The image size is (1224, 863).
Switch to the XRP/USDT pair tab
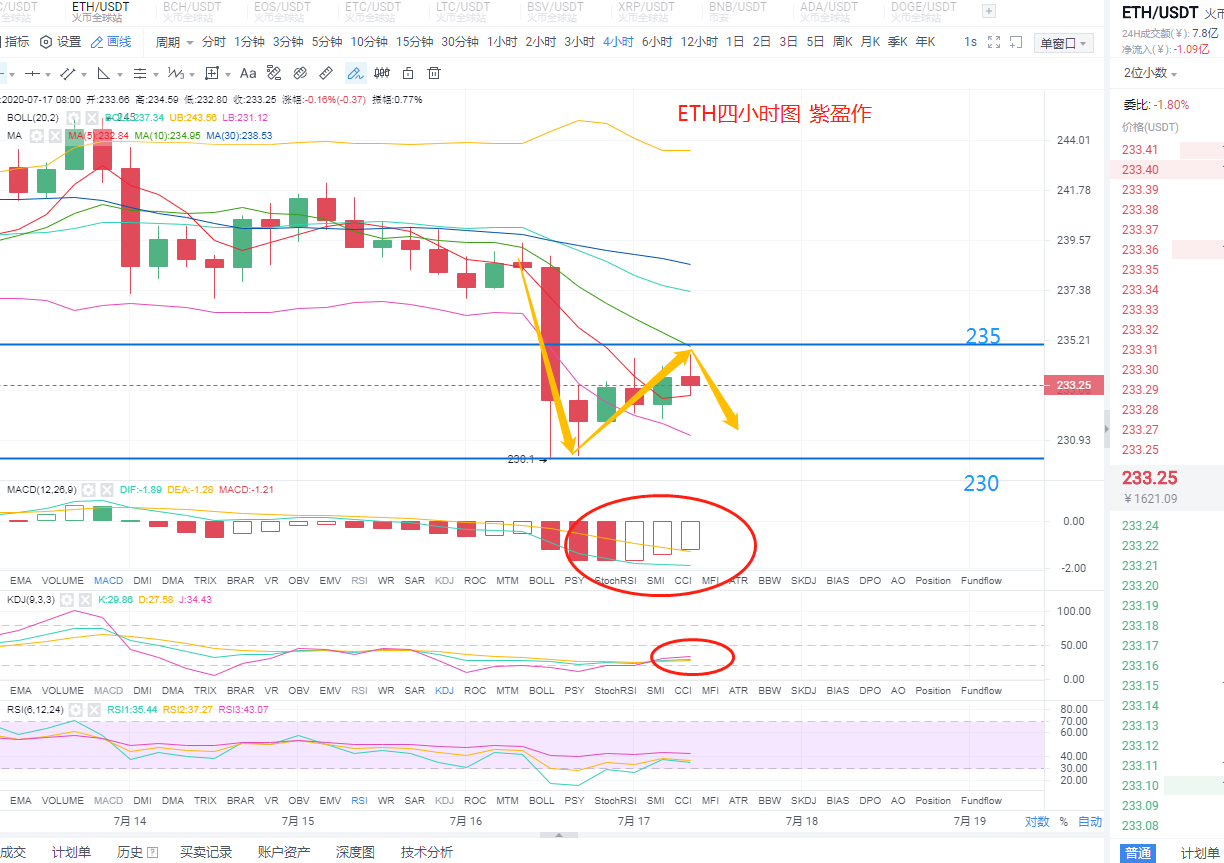click(646, 11)
